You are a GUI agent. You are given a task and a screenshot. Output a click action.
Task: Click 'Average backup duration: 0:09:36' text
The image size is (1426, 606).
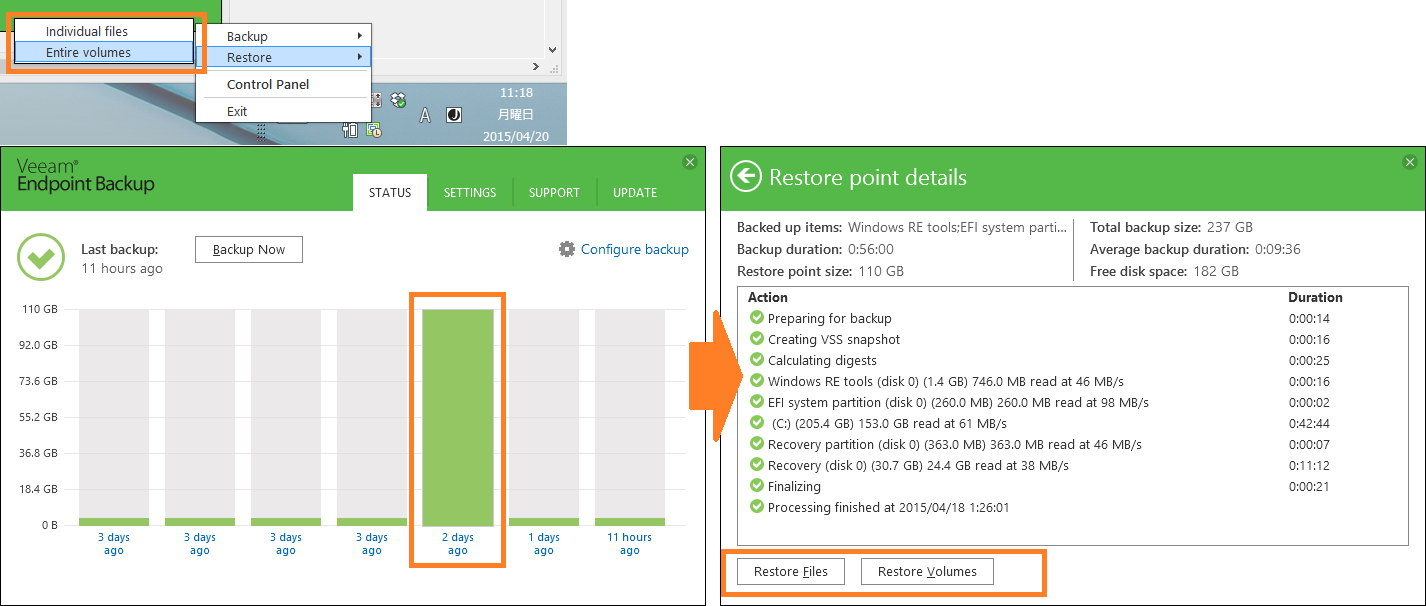(x=1195, y=249)
